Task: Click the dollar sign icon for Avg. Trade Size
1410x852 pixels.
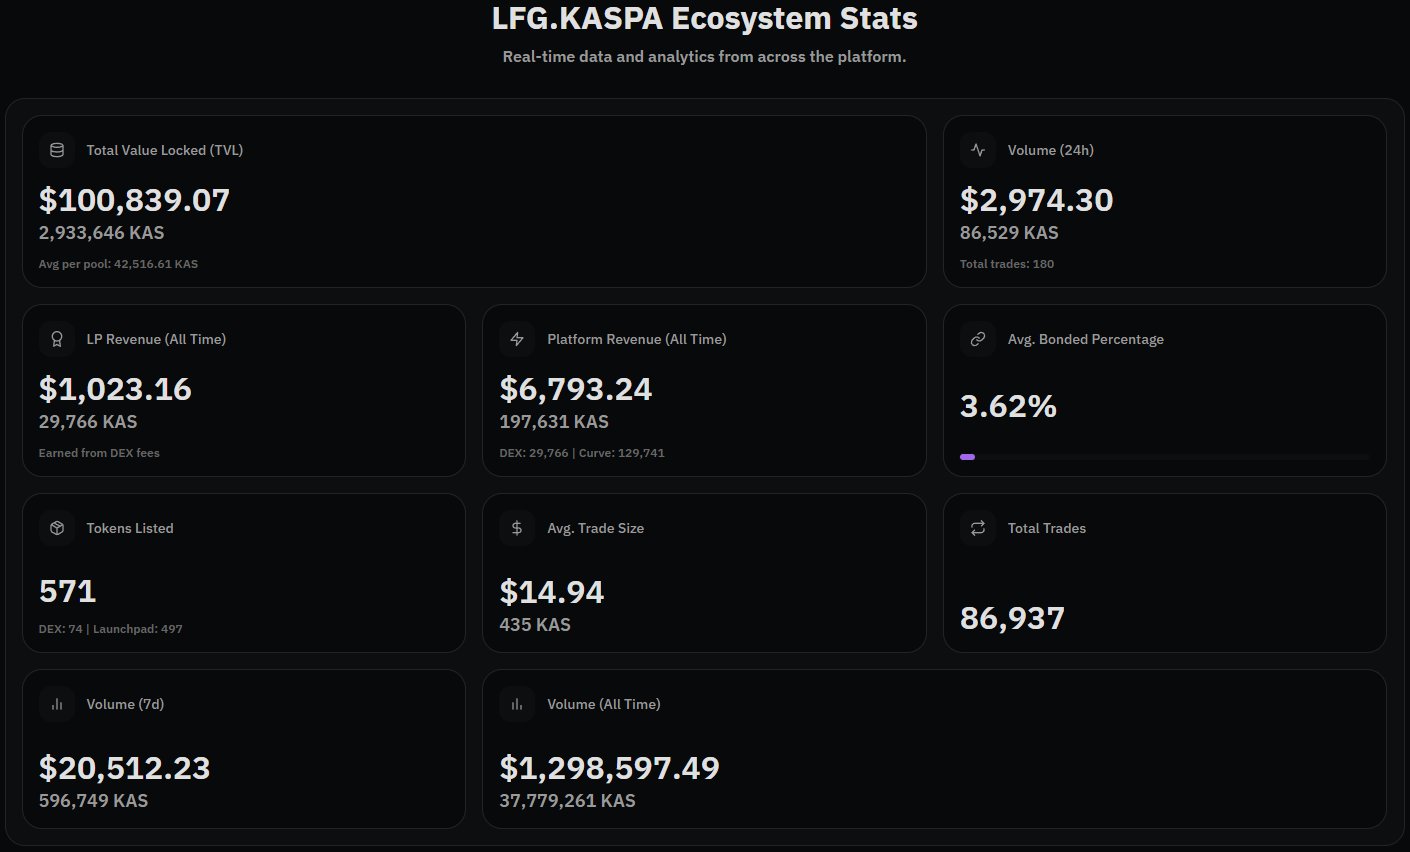Action: click(517, 528)
